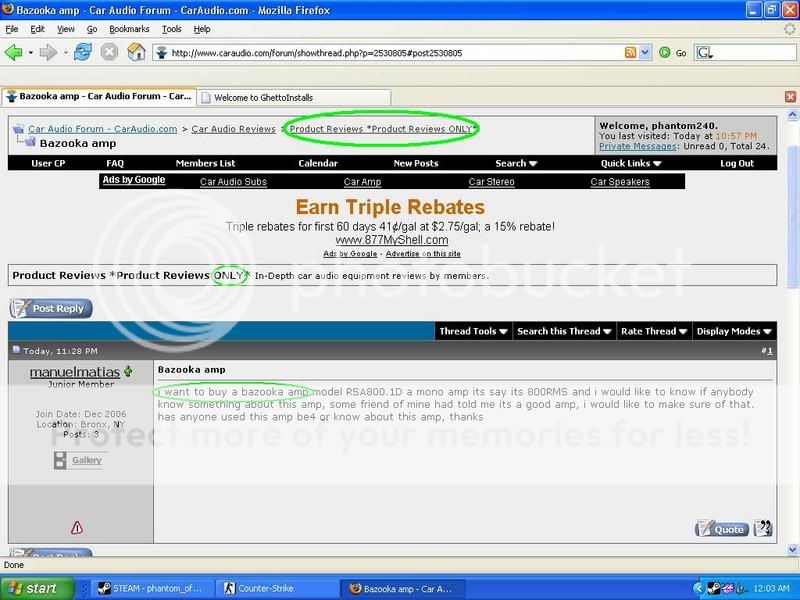Switch to Welcome to GhettoInstalls tab
Image resolution: width=800 pixels, height=600 pixels.
tap(294, 97)
